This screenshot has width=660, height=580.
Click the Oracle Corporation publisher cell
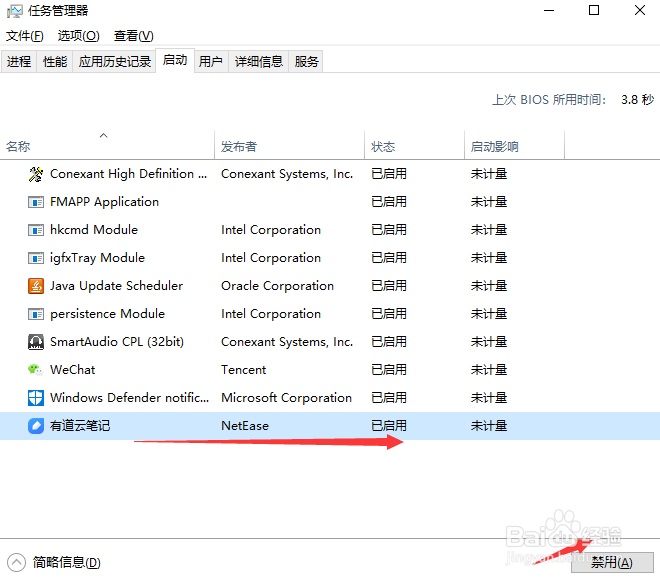[x=277, y=286]
